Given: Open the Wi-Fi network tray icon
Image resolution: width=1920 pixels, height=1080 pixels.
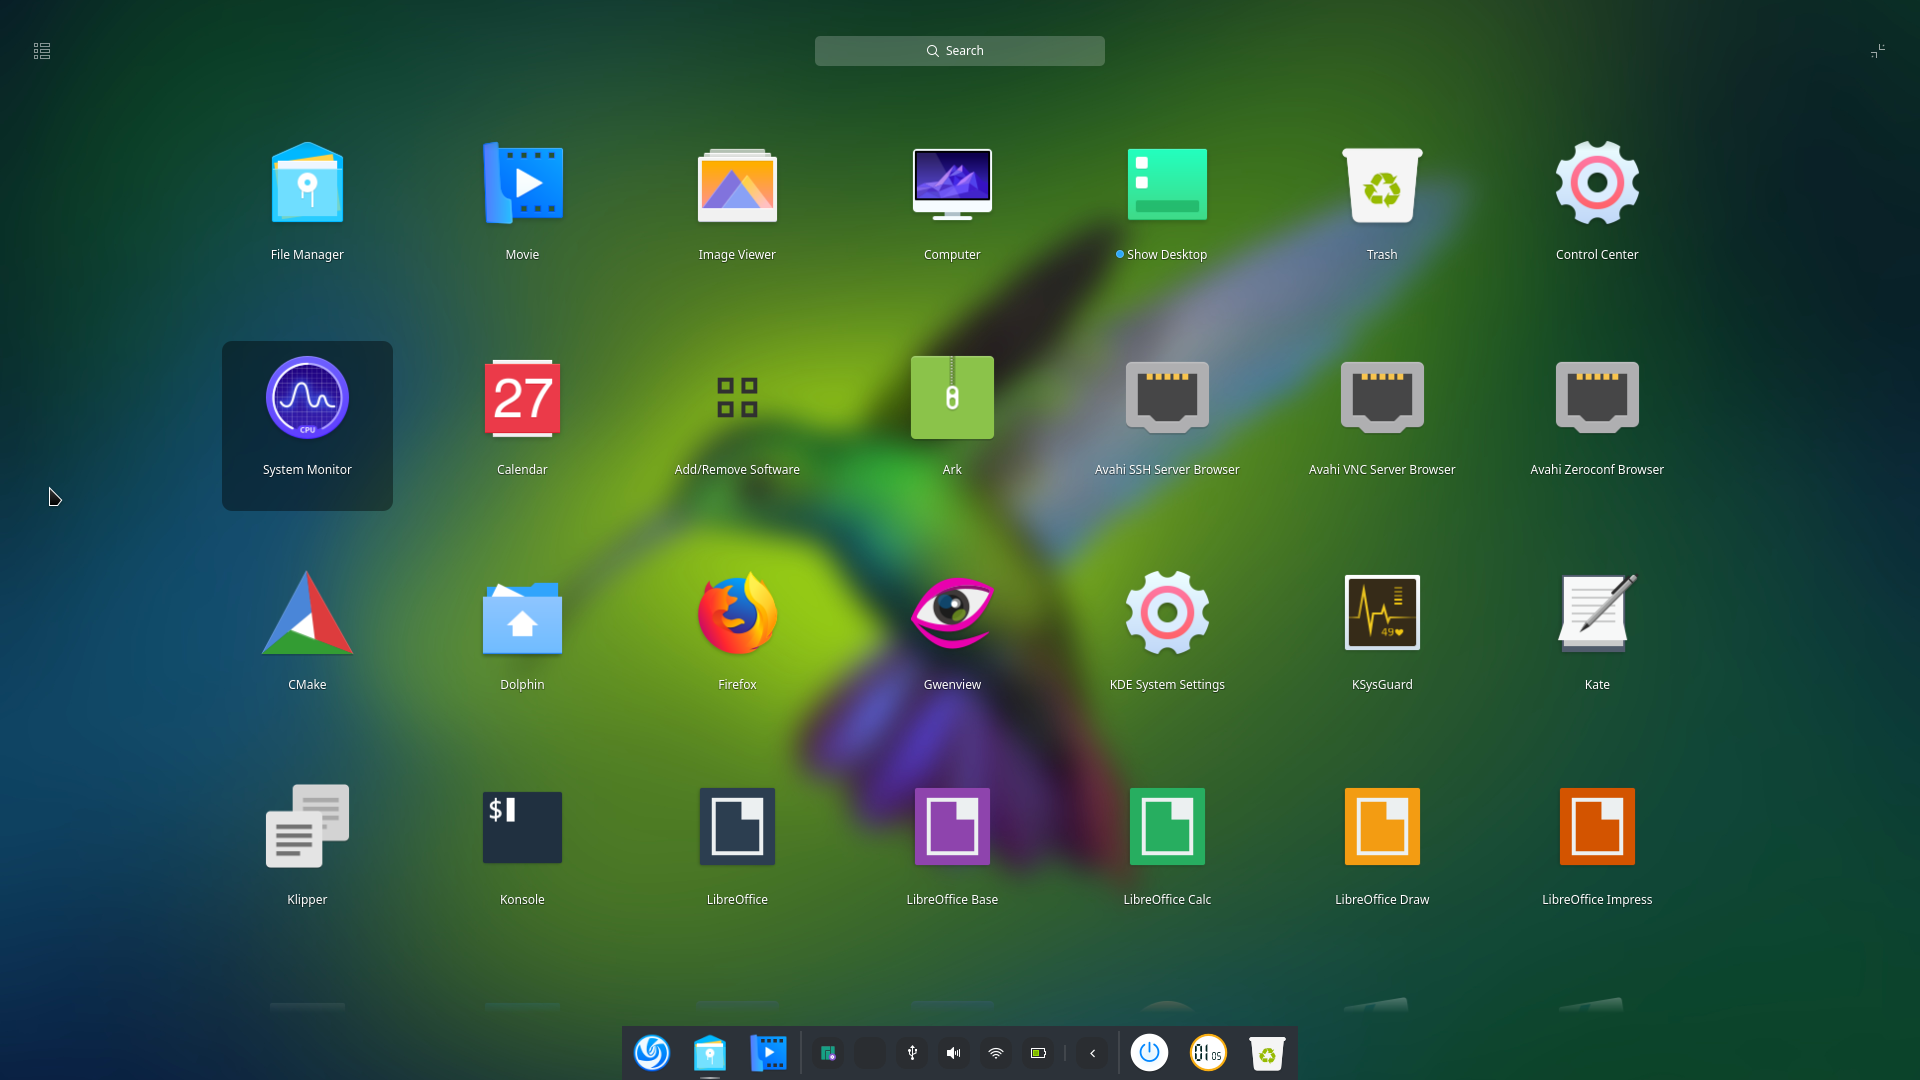Looking at the screenshot, I should click(x=996, y=1053).
